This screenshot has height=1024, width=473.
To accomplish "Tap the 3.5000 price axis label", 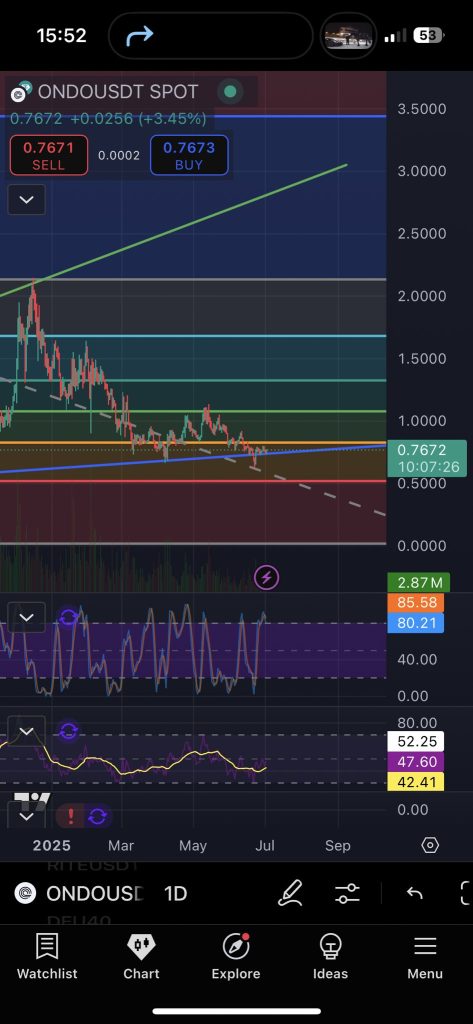I will [x=422, y=108].
